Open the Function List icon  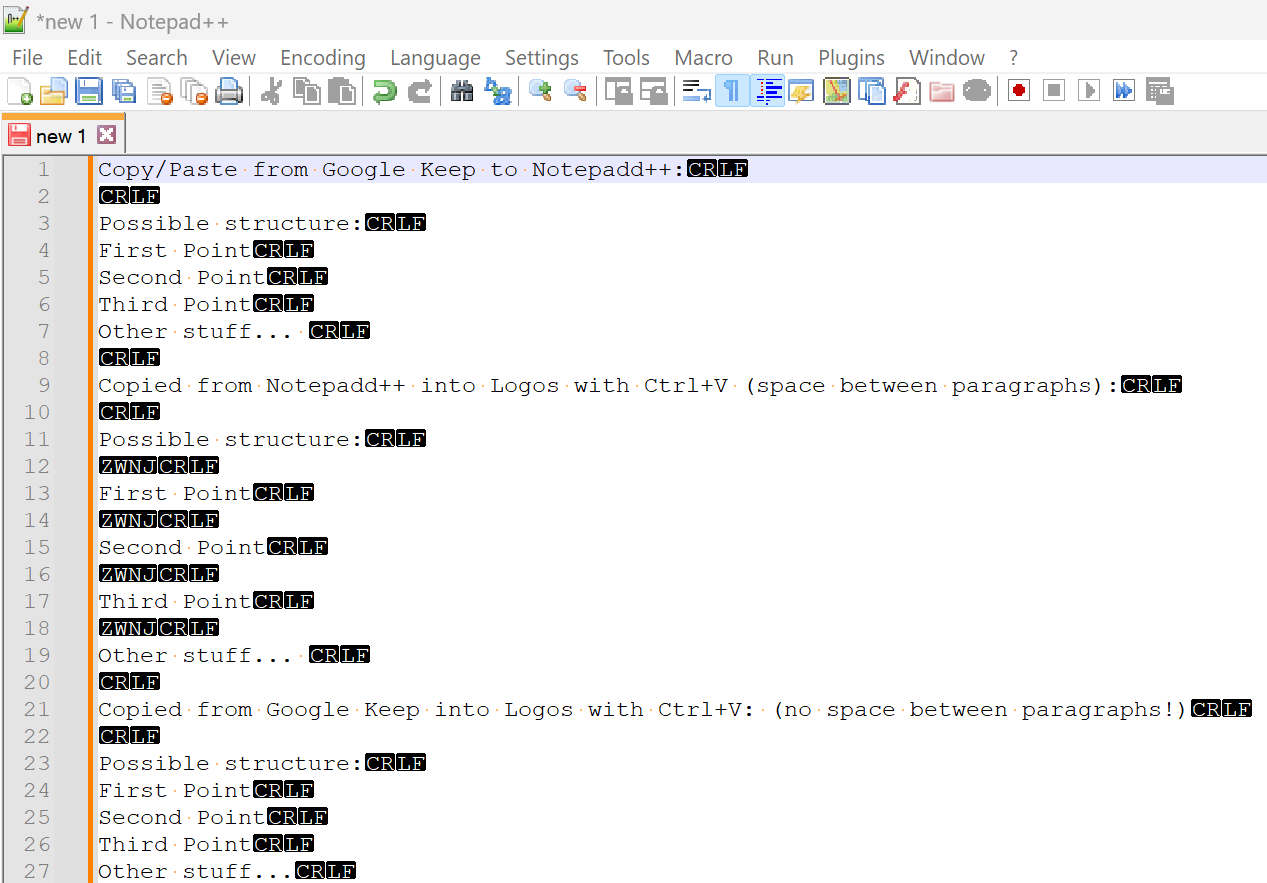907,92
